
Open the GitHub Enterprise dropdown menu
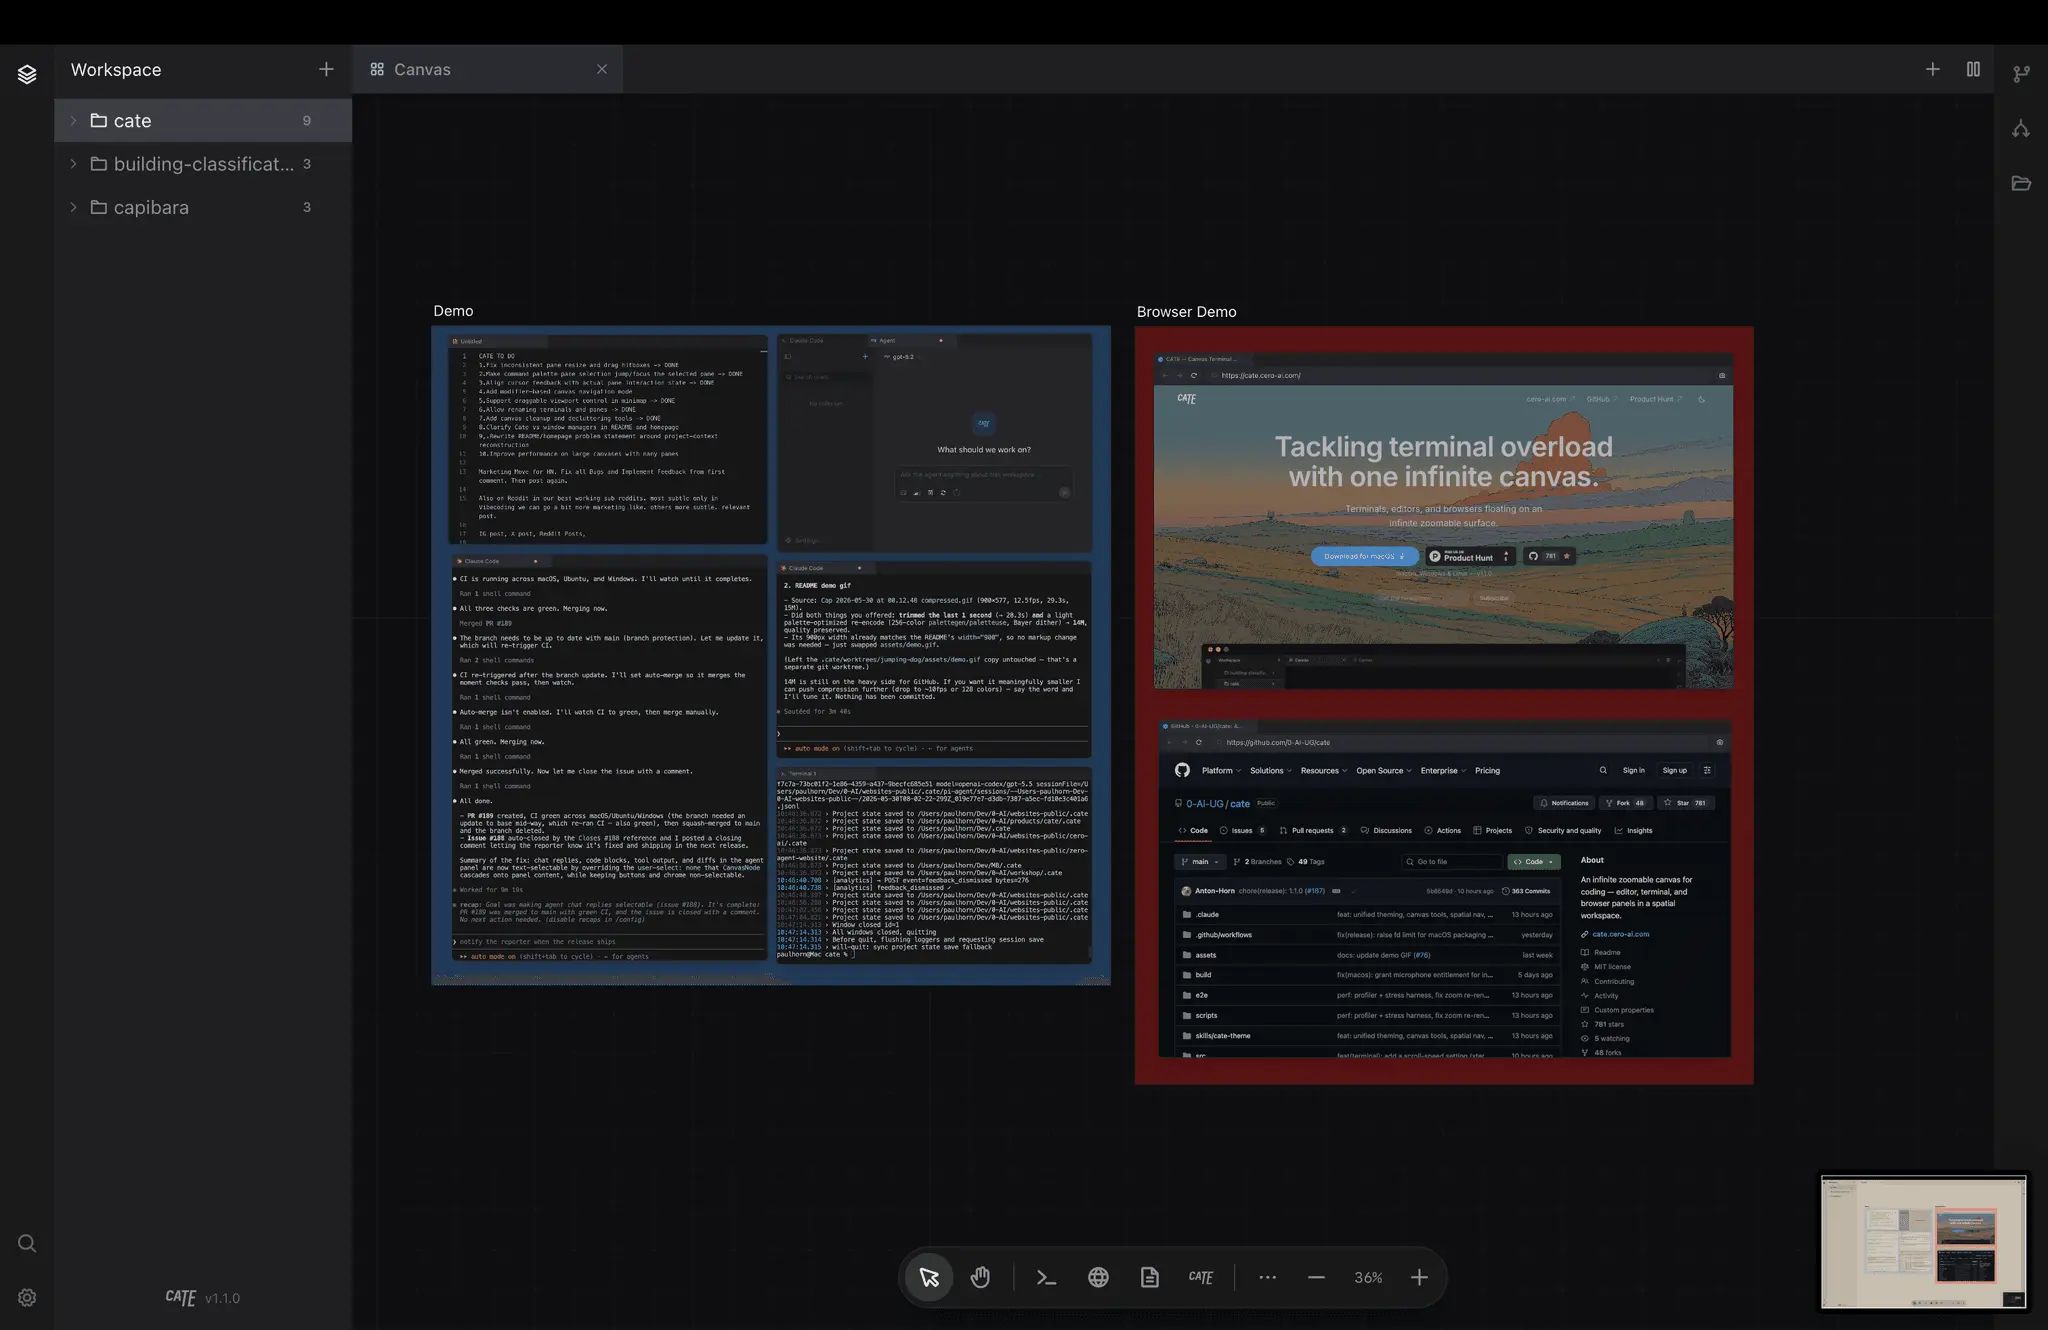pos(1443,770)
